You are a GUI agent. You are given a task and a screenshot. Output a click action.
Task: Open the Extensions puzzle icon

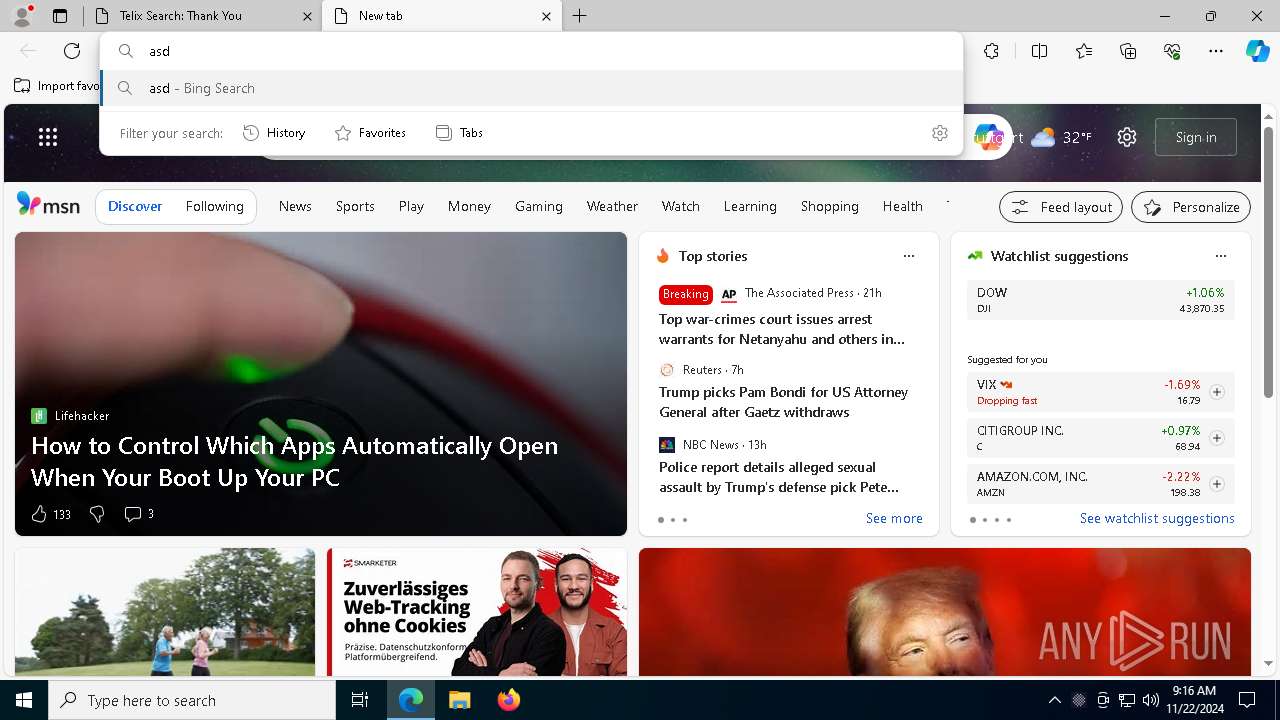[991, 51]
